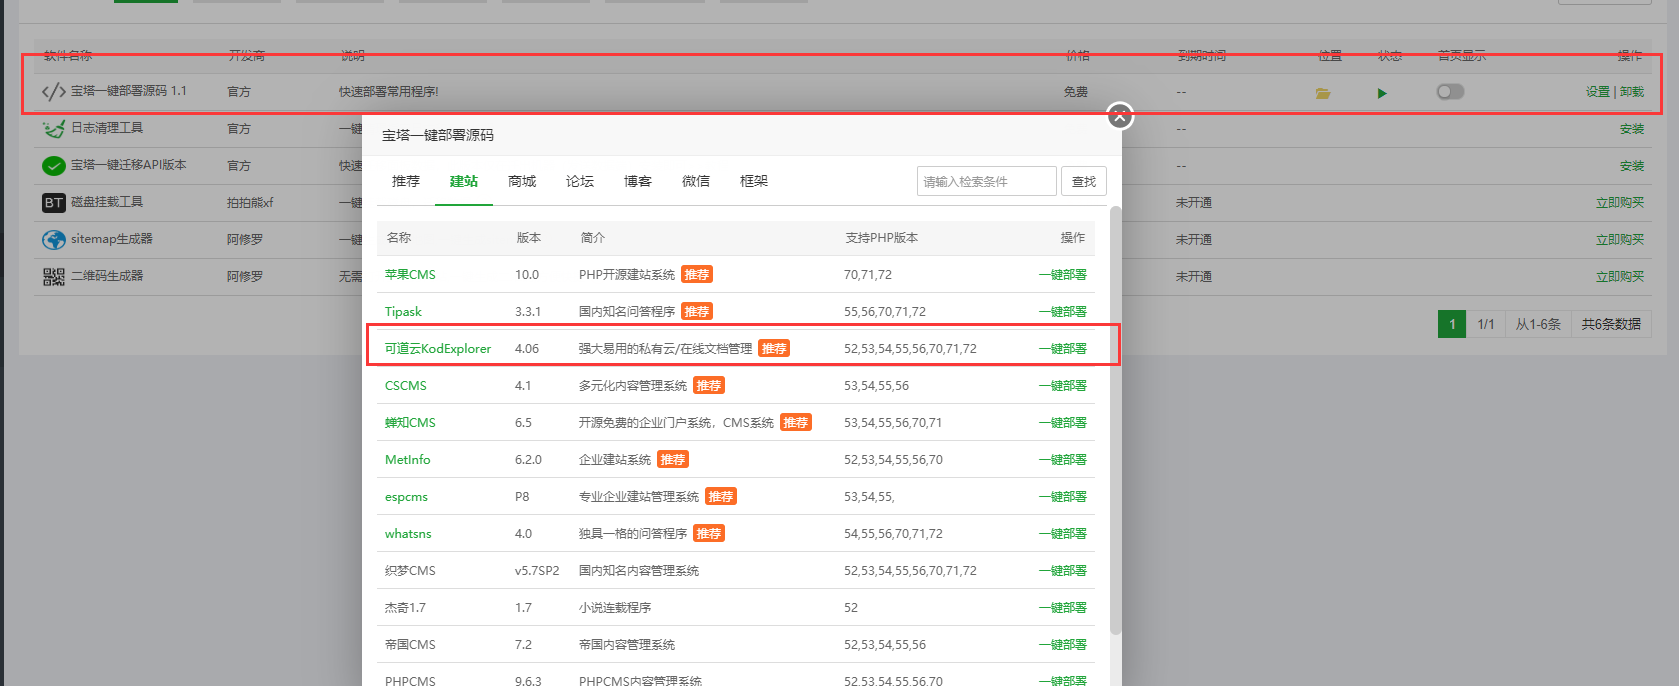Click the 查找 search button

(x=1083, y=181)
